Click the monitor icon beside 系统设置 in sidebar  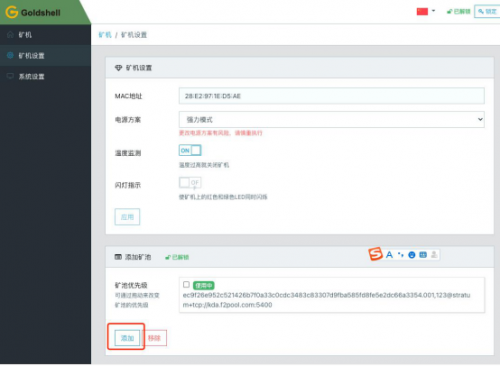click(10, 76)
